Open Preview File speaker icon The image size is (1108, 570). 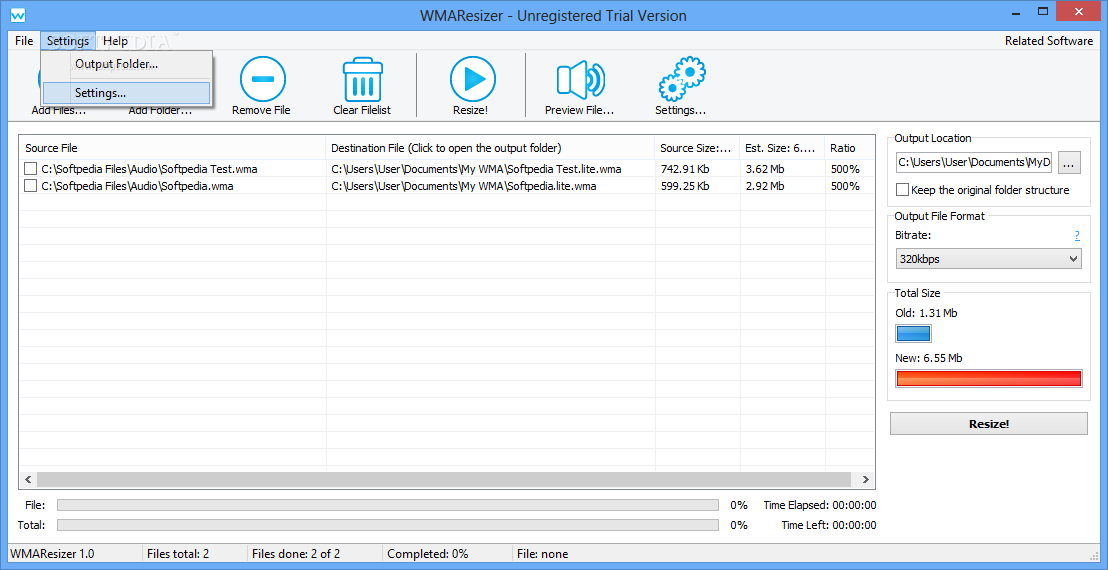(x=581, y=78)
